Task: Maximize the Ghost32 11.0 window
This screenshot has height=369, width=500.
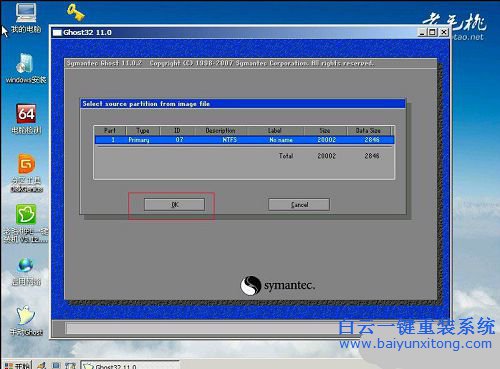Action: click(x=432, y=32)
